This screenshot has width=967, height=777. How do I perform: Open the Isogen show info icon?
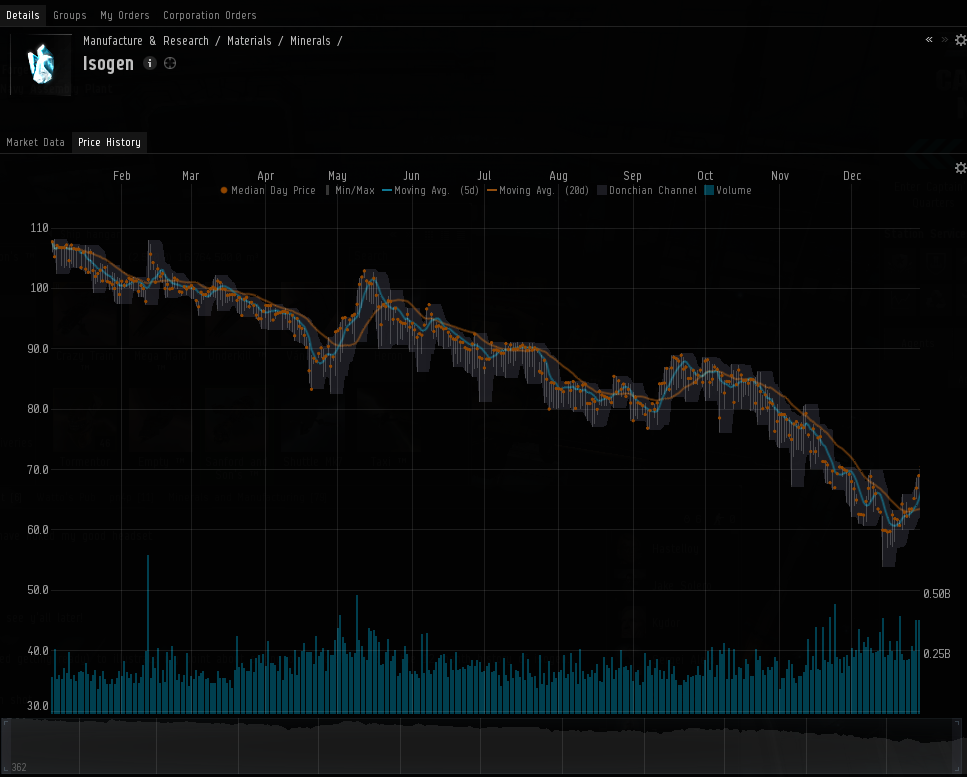(150, 63)
